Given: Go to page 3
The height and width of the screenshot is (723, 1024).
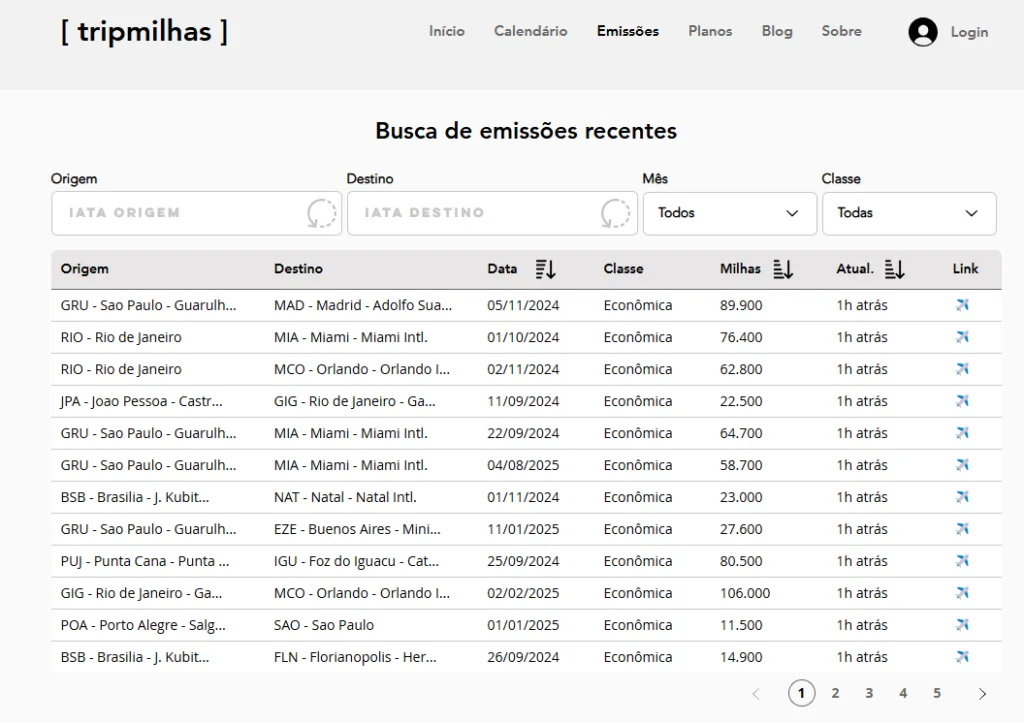Looking at the screenshot, I should (869, 693).
